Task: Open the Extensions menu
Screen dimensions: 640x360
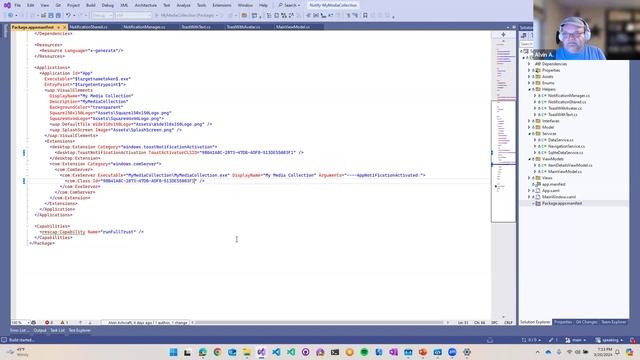Action: tap(222, 5)
